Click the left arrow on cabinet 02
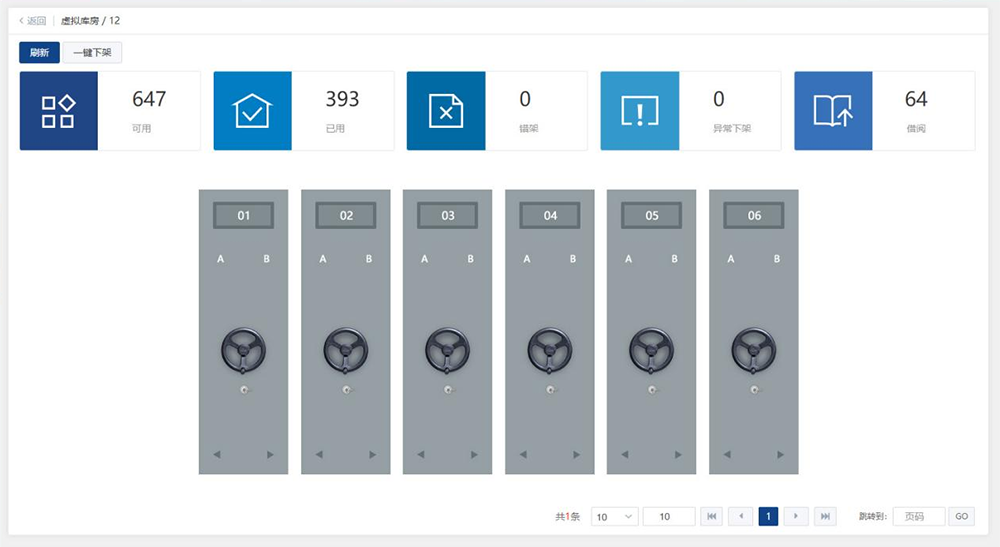The height and width of the screenshot is (547, 1000). coord(319,455)
